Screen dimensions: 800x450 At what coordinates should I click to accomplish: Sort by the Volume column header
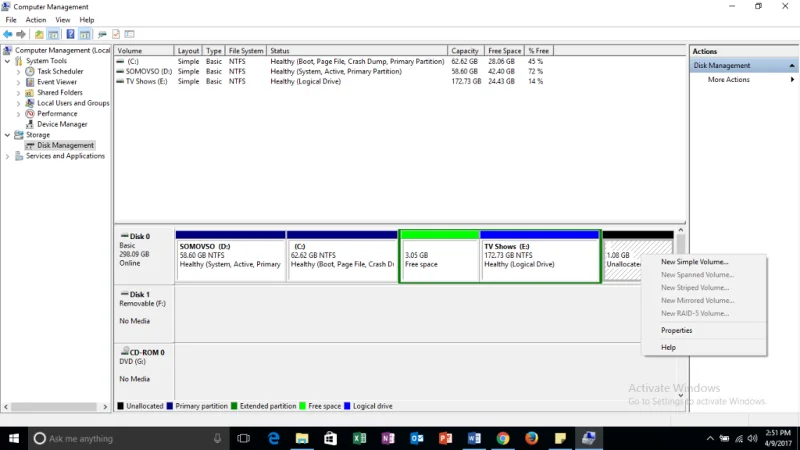(144, 51)
